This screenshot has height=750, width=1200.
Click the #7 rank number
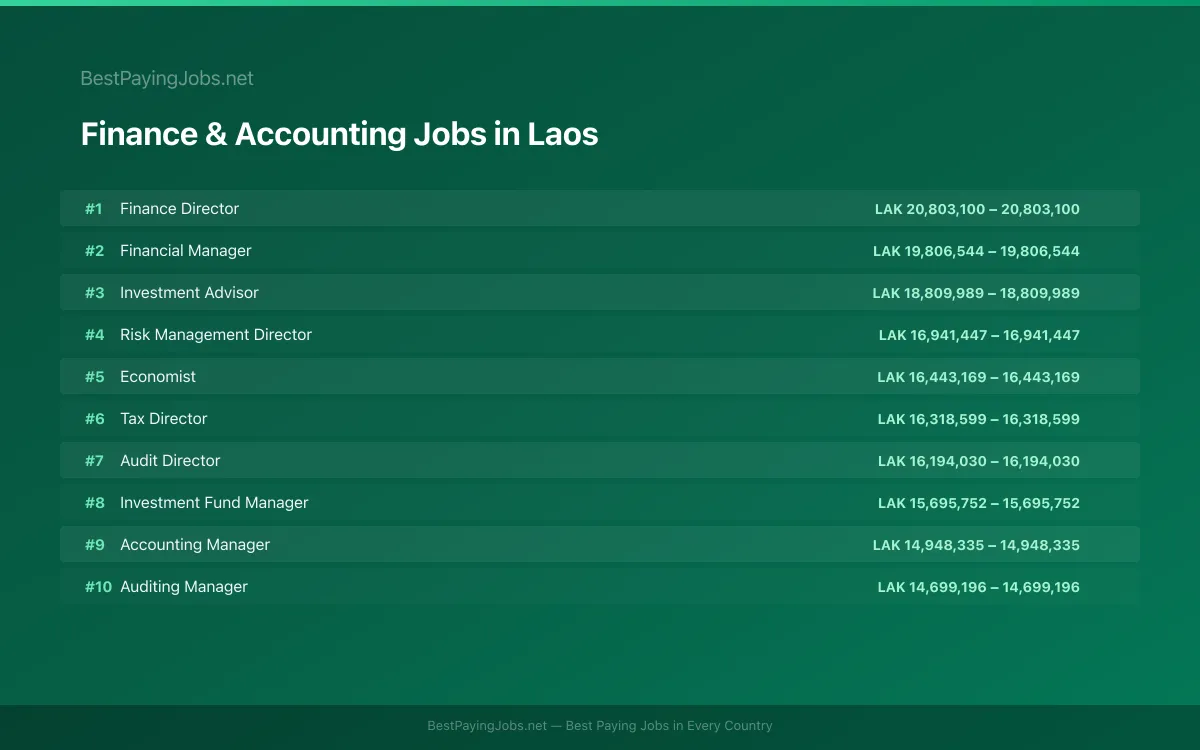pyautogui.click(x=94, y=461)
